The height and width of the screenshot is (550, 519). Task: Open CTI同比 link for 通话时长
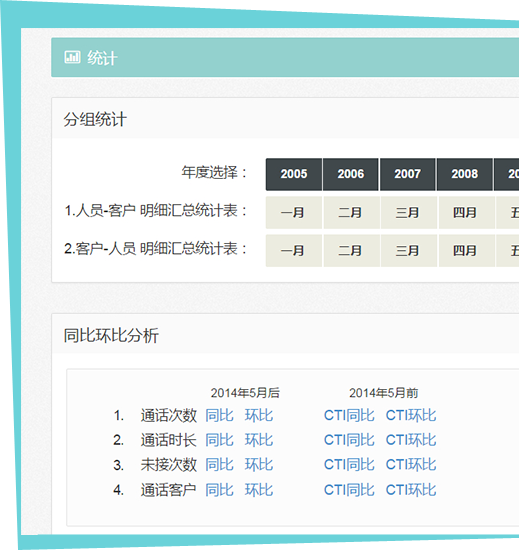349,440
